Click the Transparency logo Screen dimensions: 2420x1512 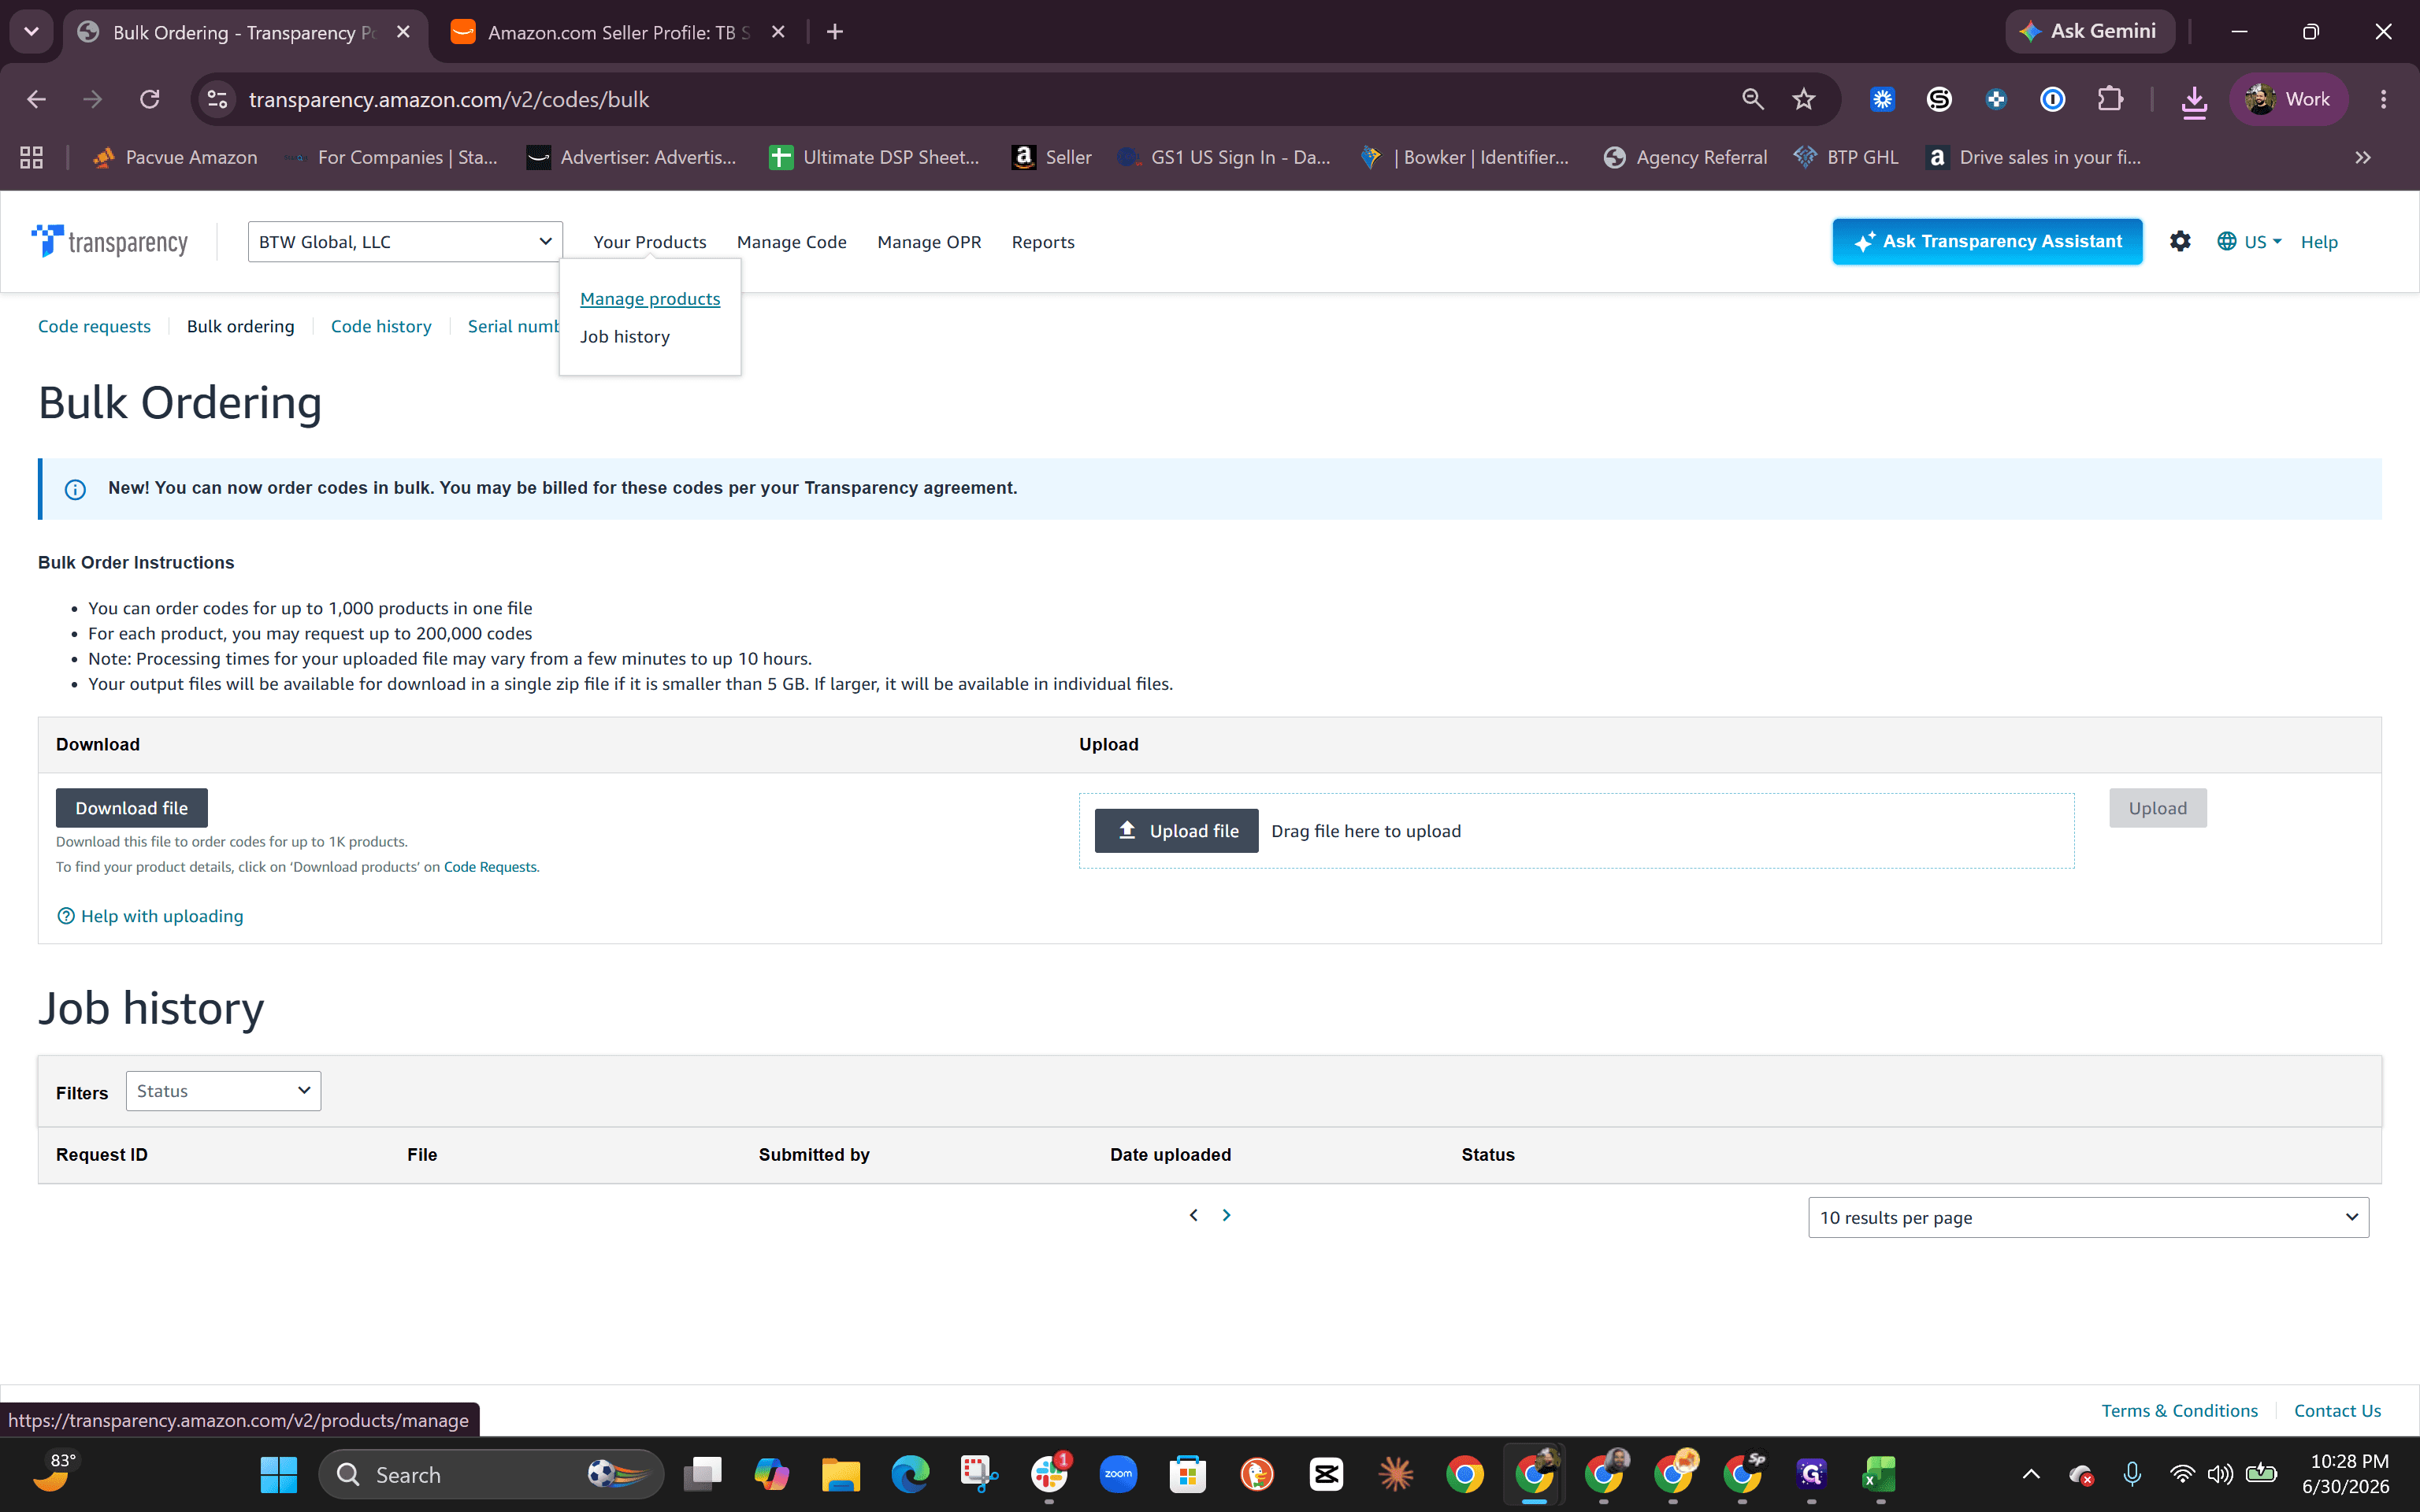tap(110, 241)
